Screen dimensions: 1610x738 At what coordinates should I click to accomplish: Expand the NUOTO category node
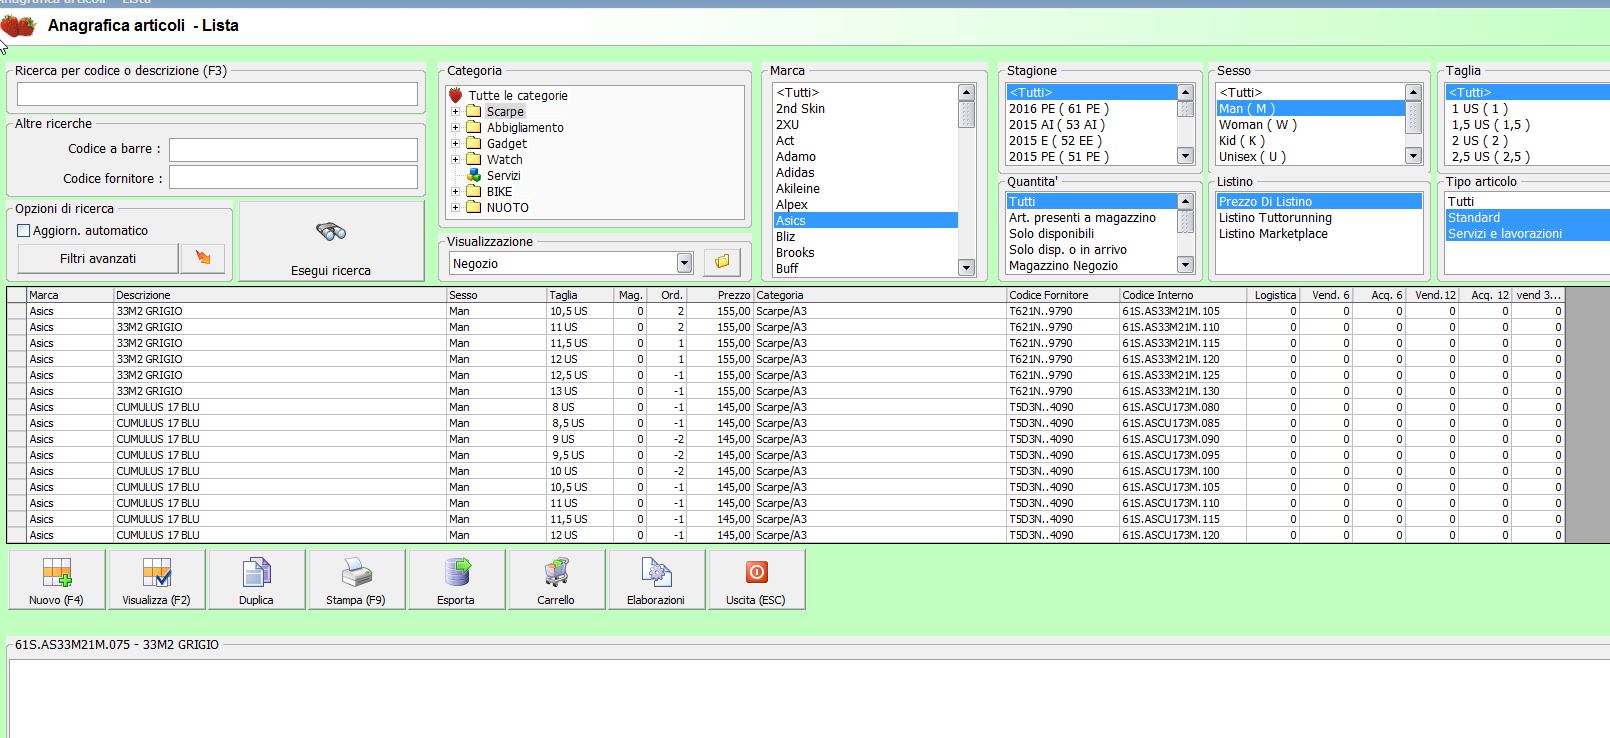[455, 208]
